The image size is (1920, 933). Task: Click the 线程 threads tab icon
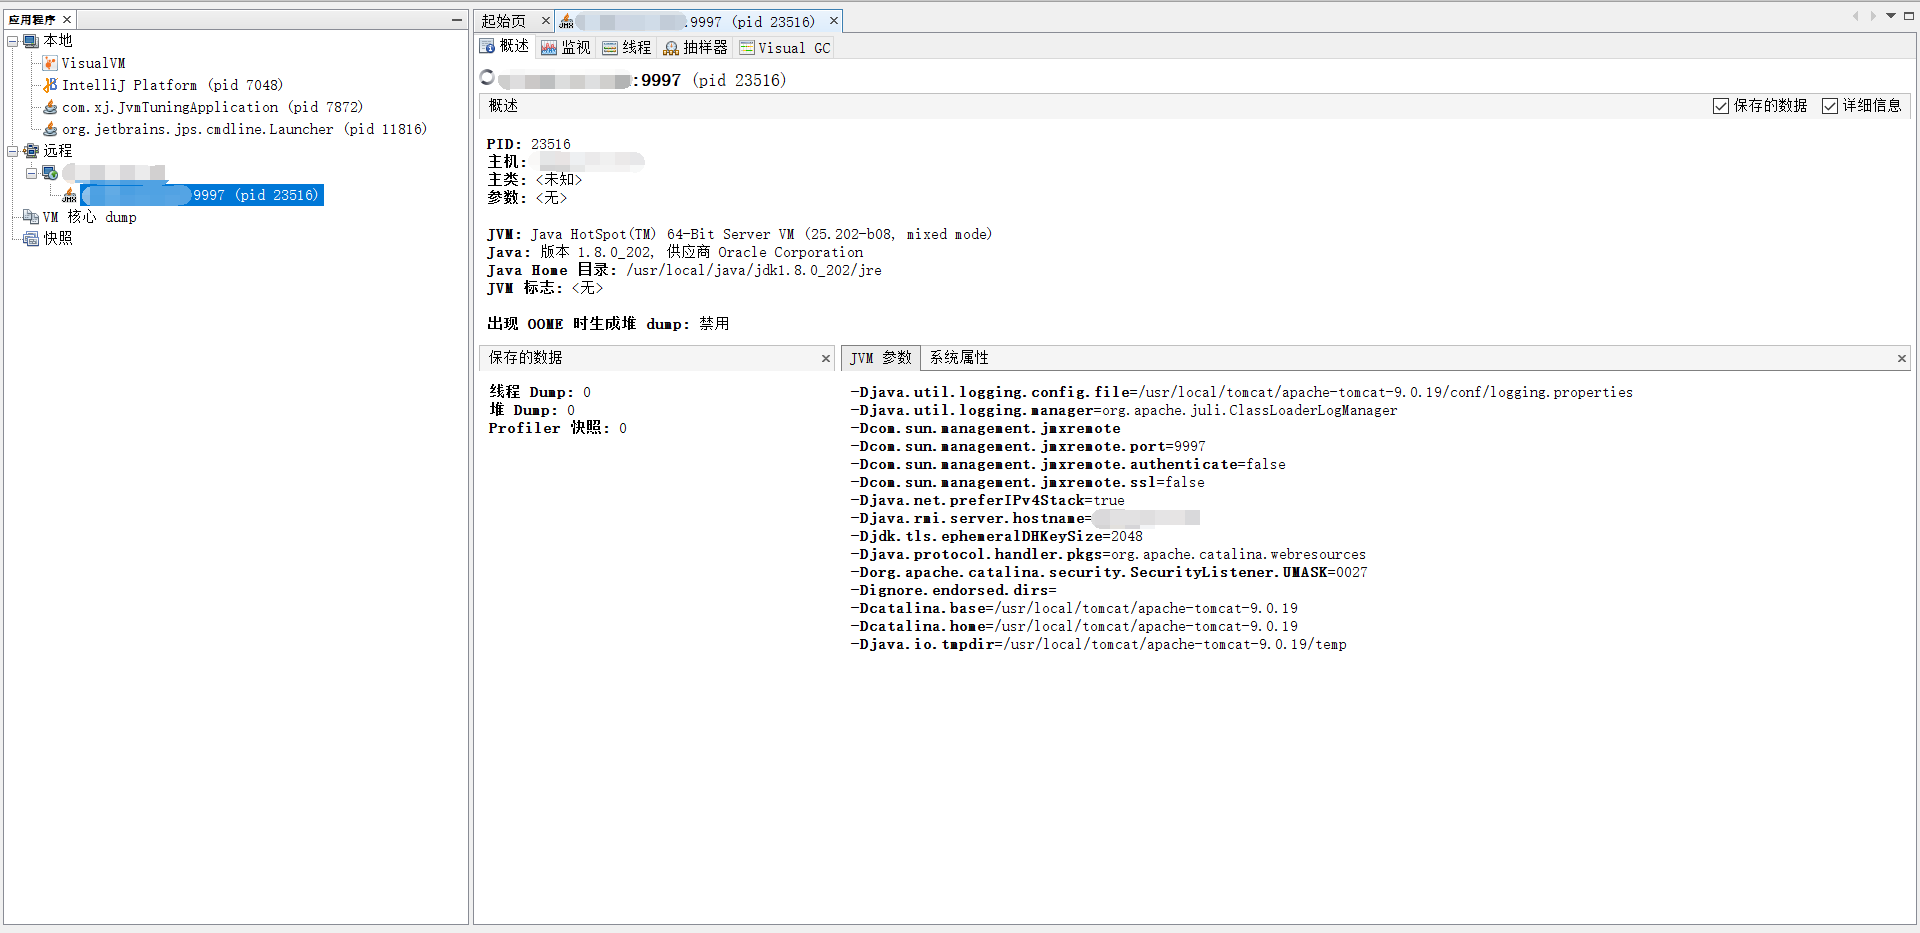[610, 48]
